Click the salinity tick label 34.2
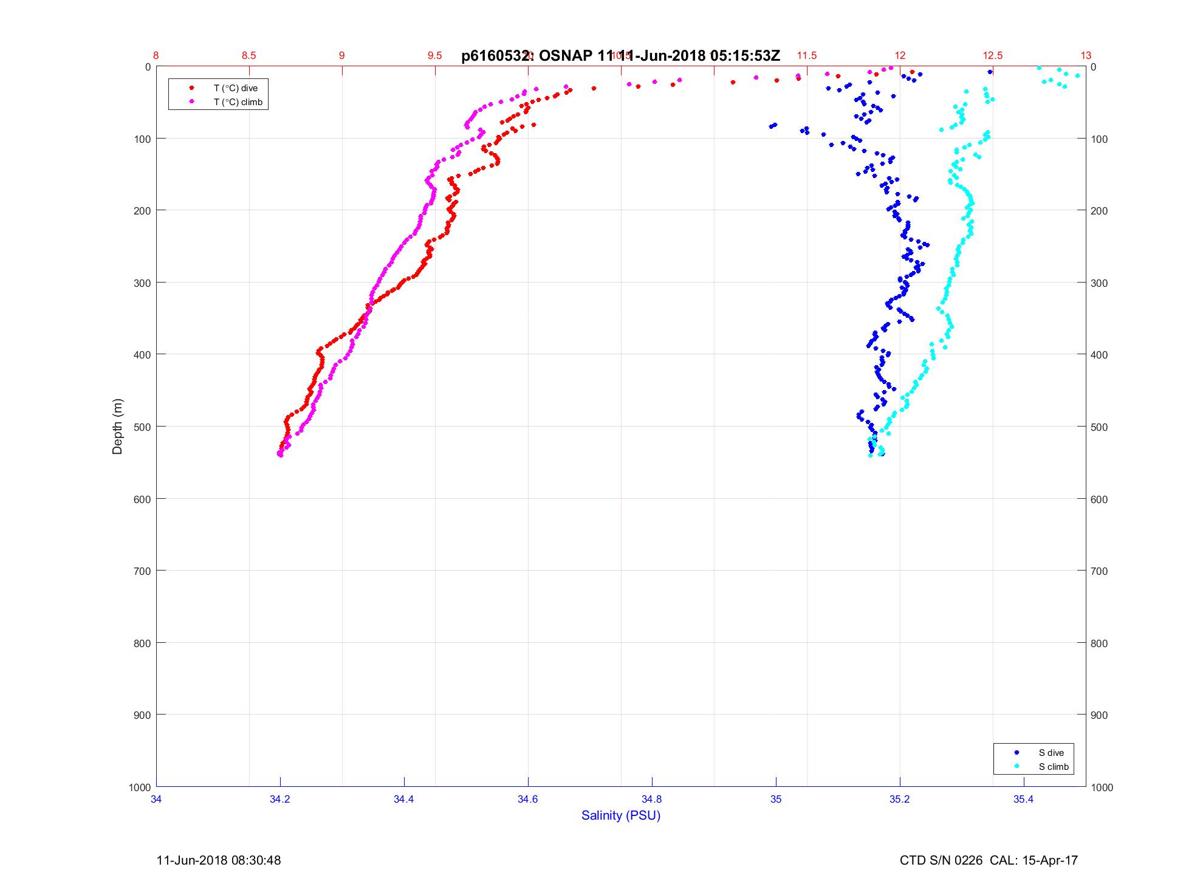Viewport: 1200px width, 885px height. coord(280,799)
